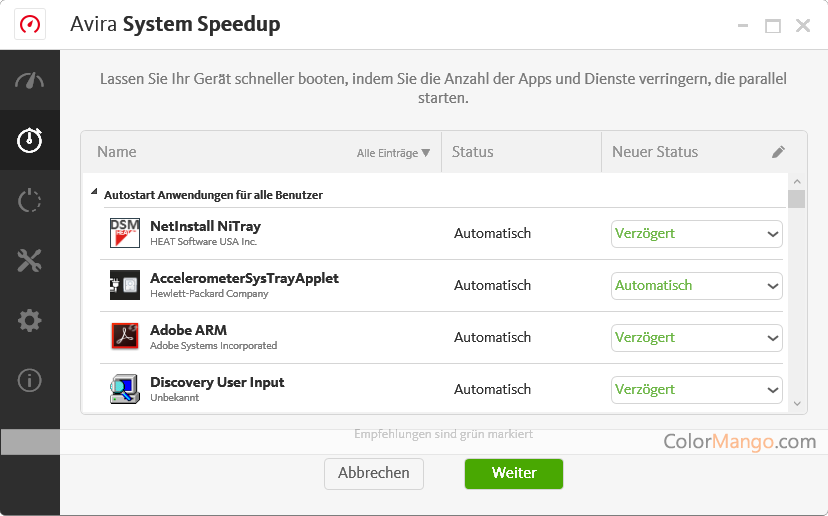Click the Adobe ARM red icon
Screen dimensions: 828x516
point(125,337)
